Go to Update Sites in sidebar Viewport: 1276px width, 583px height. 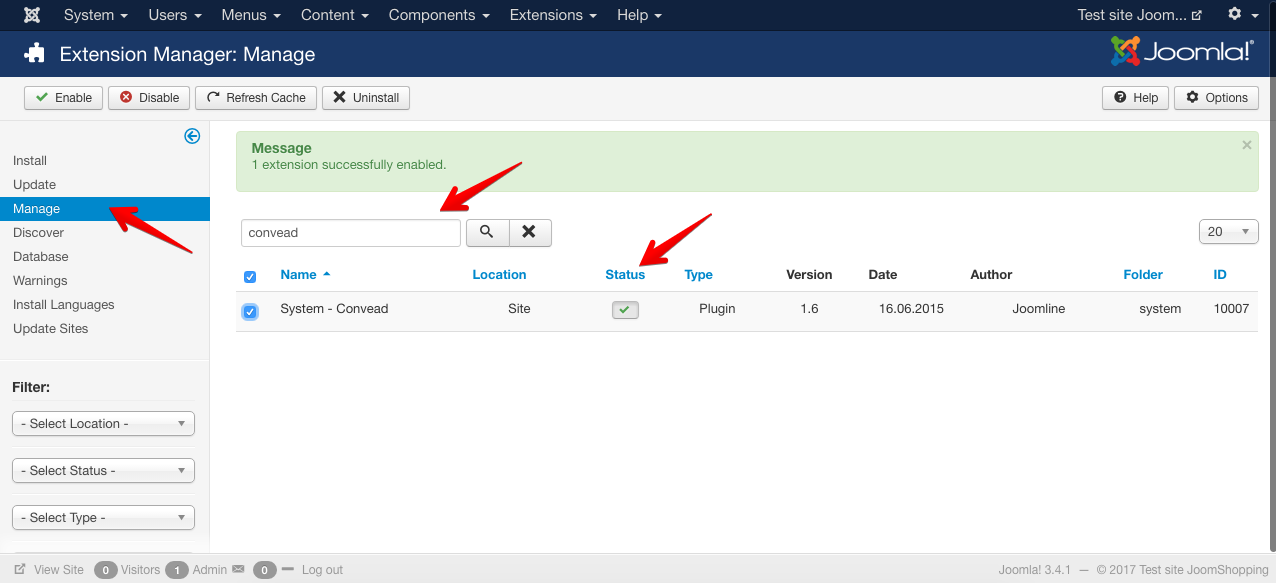pos(50,329)
